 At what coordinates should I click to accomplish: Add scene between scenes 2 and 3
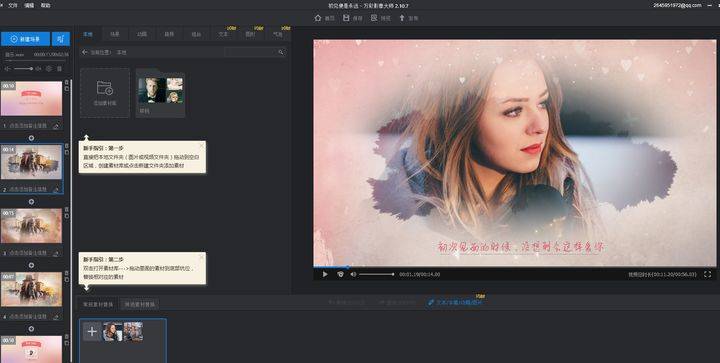coord(31,201)
